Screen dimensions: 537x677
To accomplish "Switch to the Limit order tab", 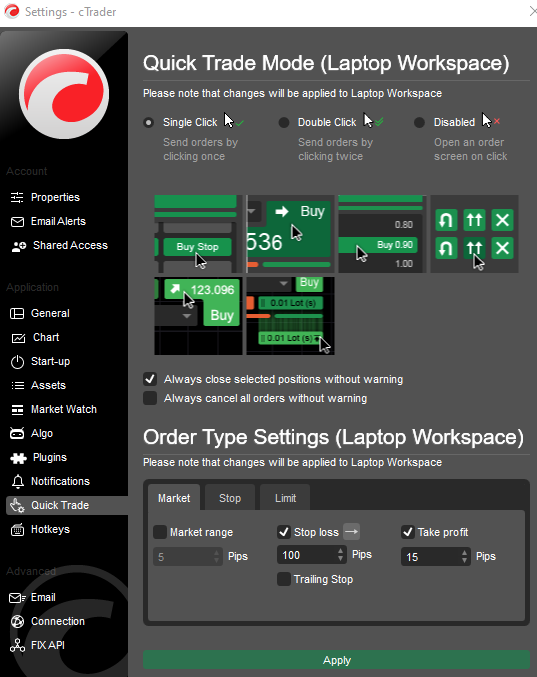I will tap(285, 498).
